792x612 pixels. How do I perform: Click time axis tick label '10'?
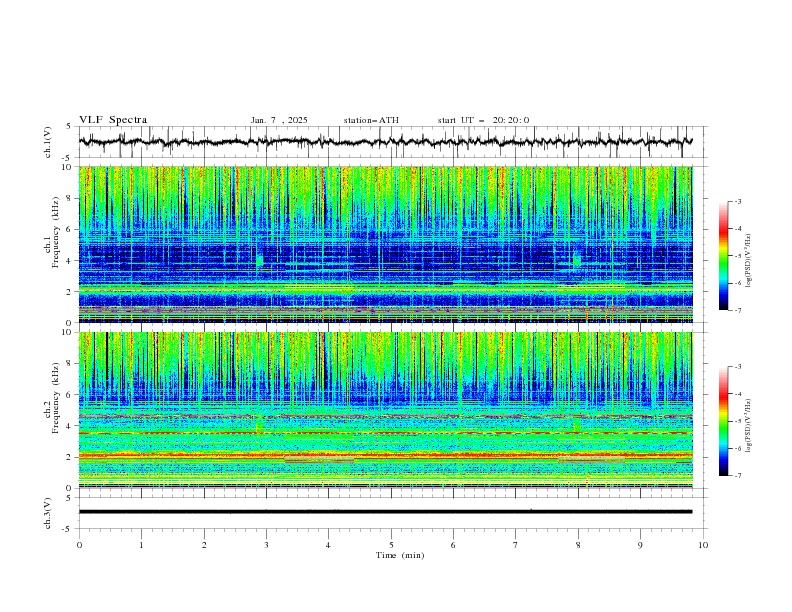pos(703,545)
